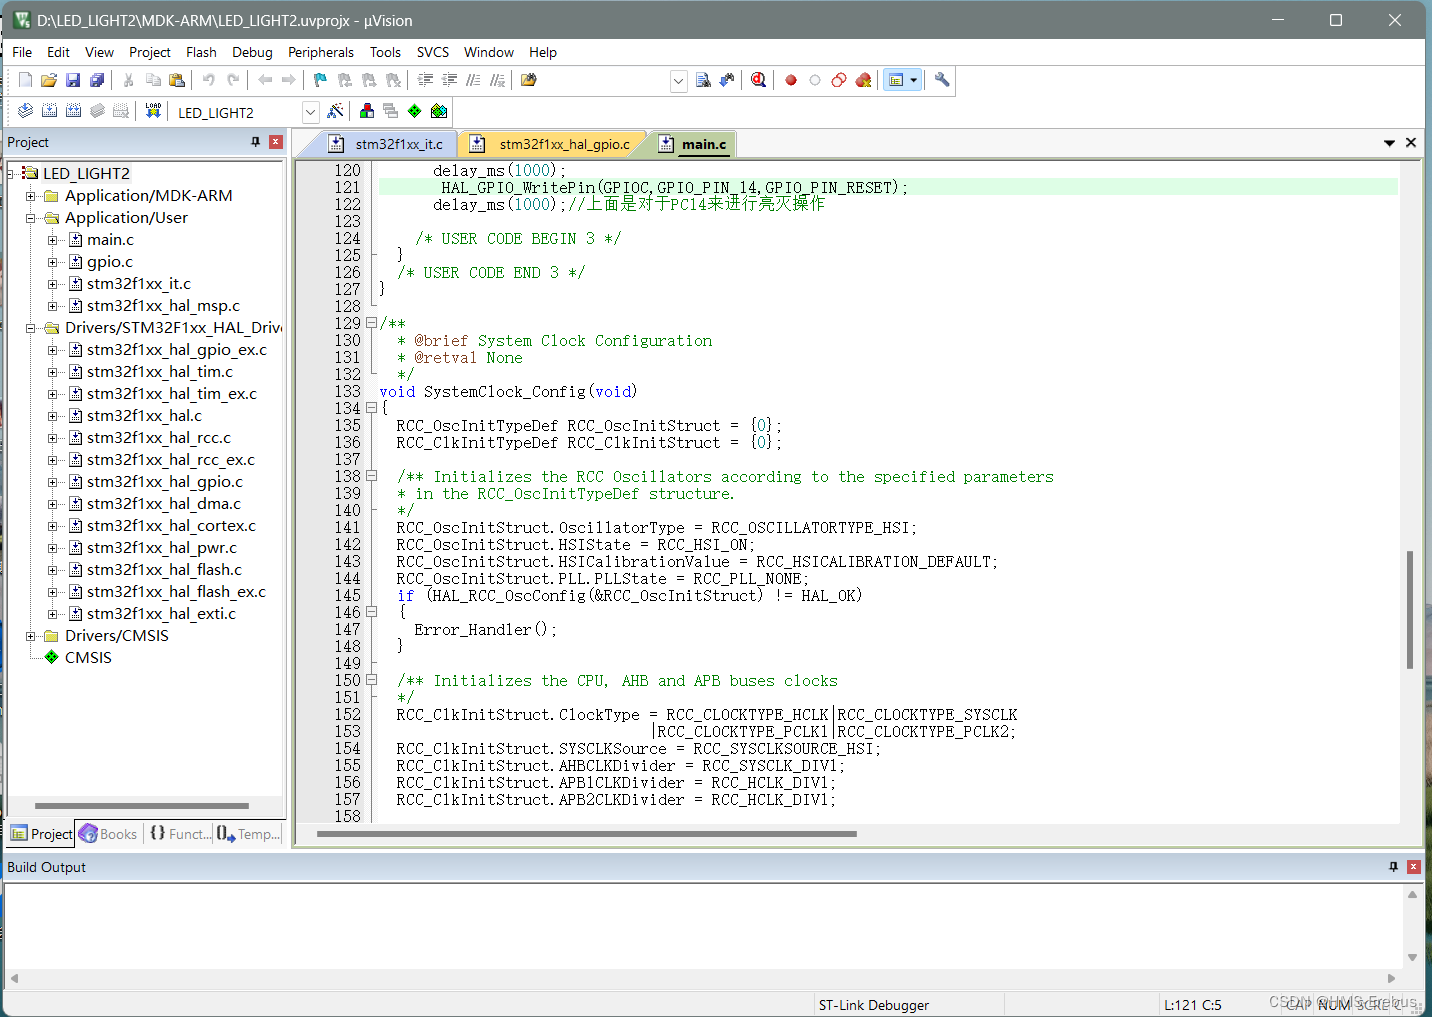Image resolution: width=1432 pixels, height=1017 pixels.
Task: Select stm32f1xx_hal_exti.c in the project tree
Action: point(161,614)
